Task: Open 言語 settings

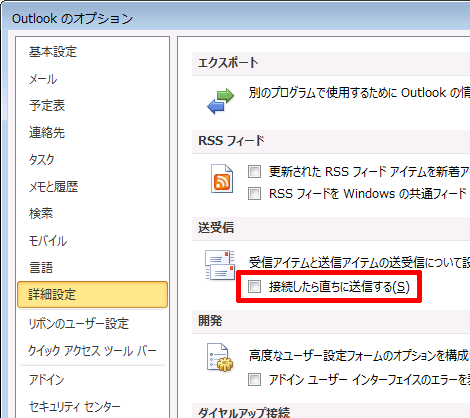Action: coord(92,267)
